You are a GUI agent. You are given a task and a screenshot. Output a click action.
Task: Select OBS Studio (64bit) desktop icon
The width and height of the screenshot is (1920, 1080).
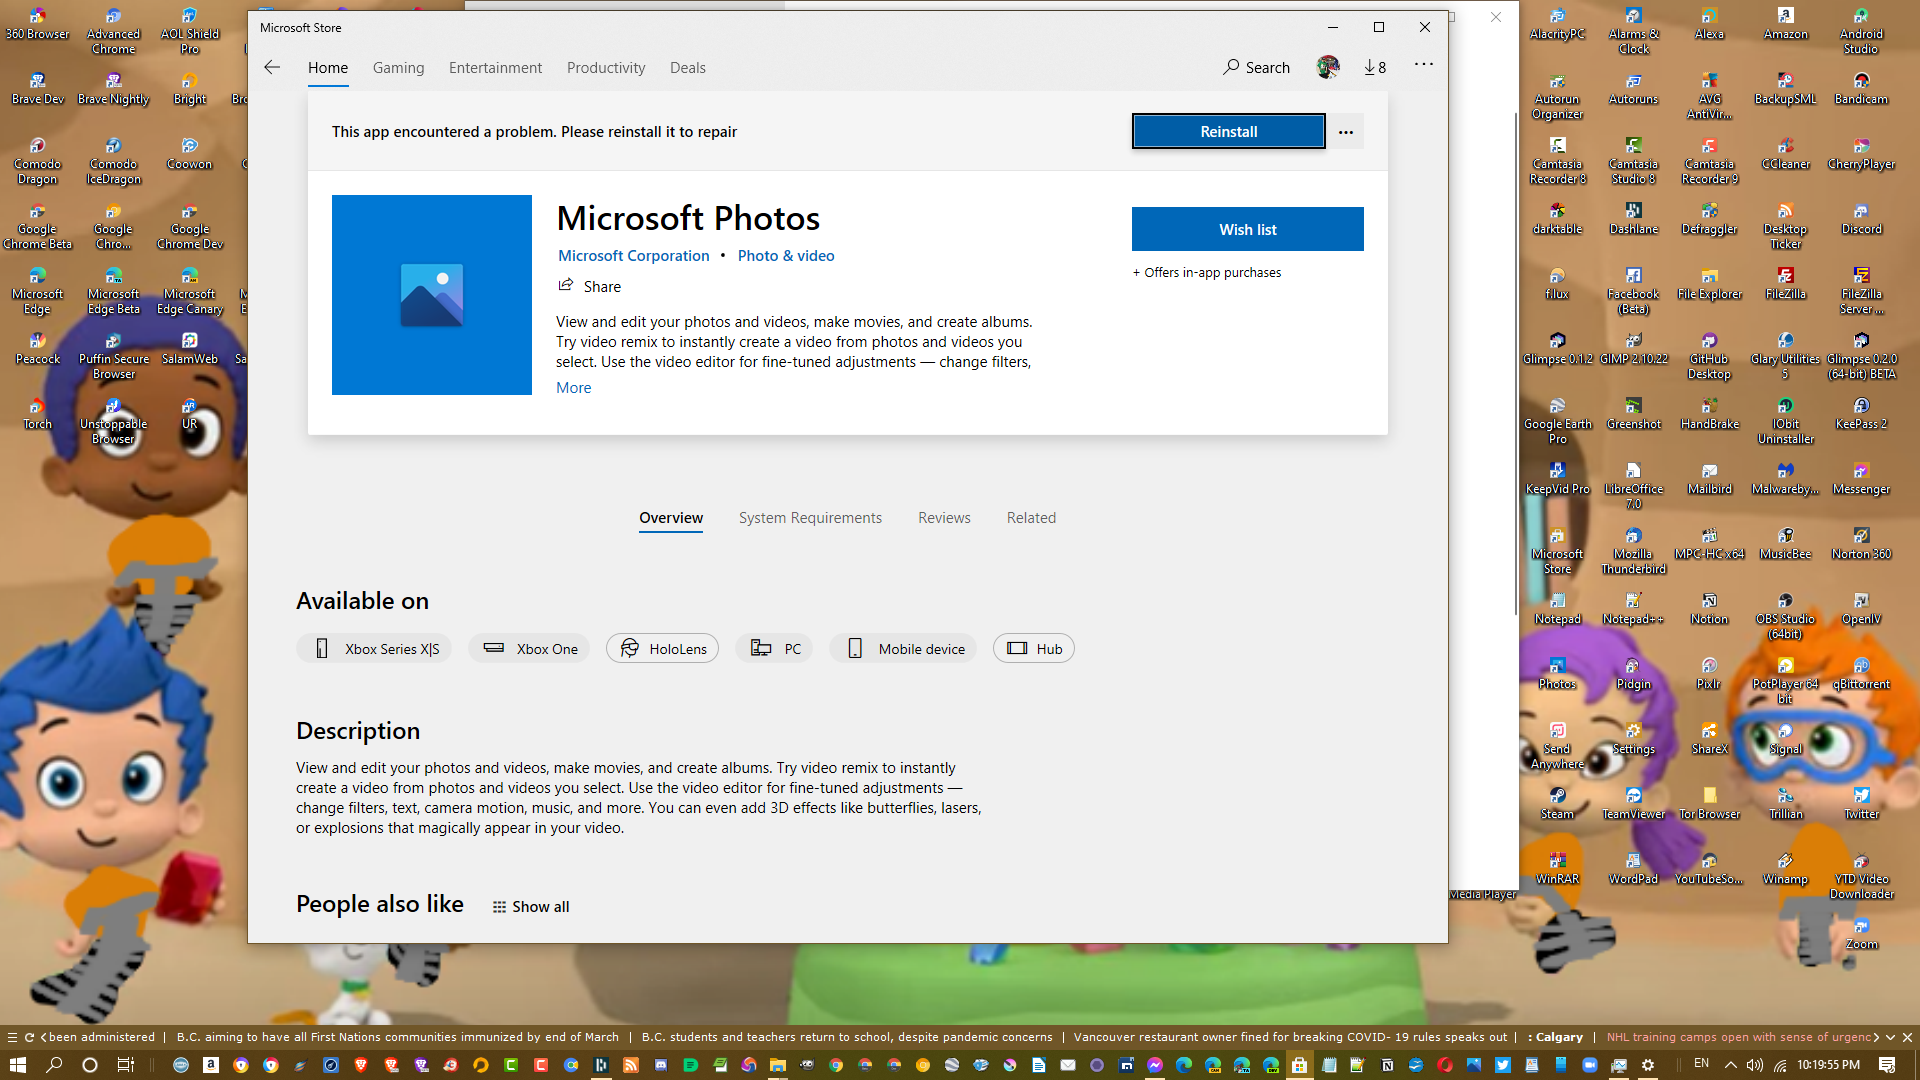click(1785, 617)
